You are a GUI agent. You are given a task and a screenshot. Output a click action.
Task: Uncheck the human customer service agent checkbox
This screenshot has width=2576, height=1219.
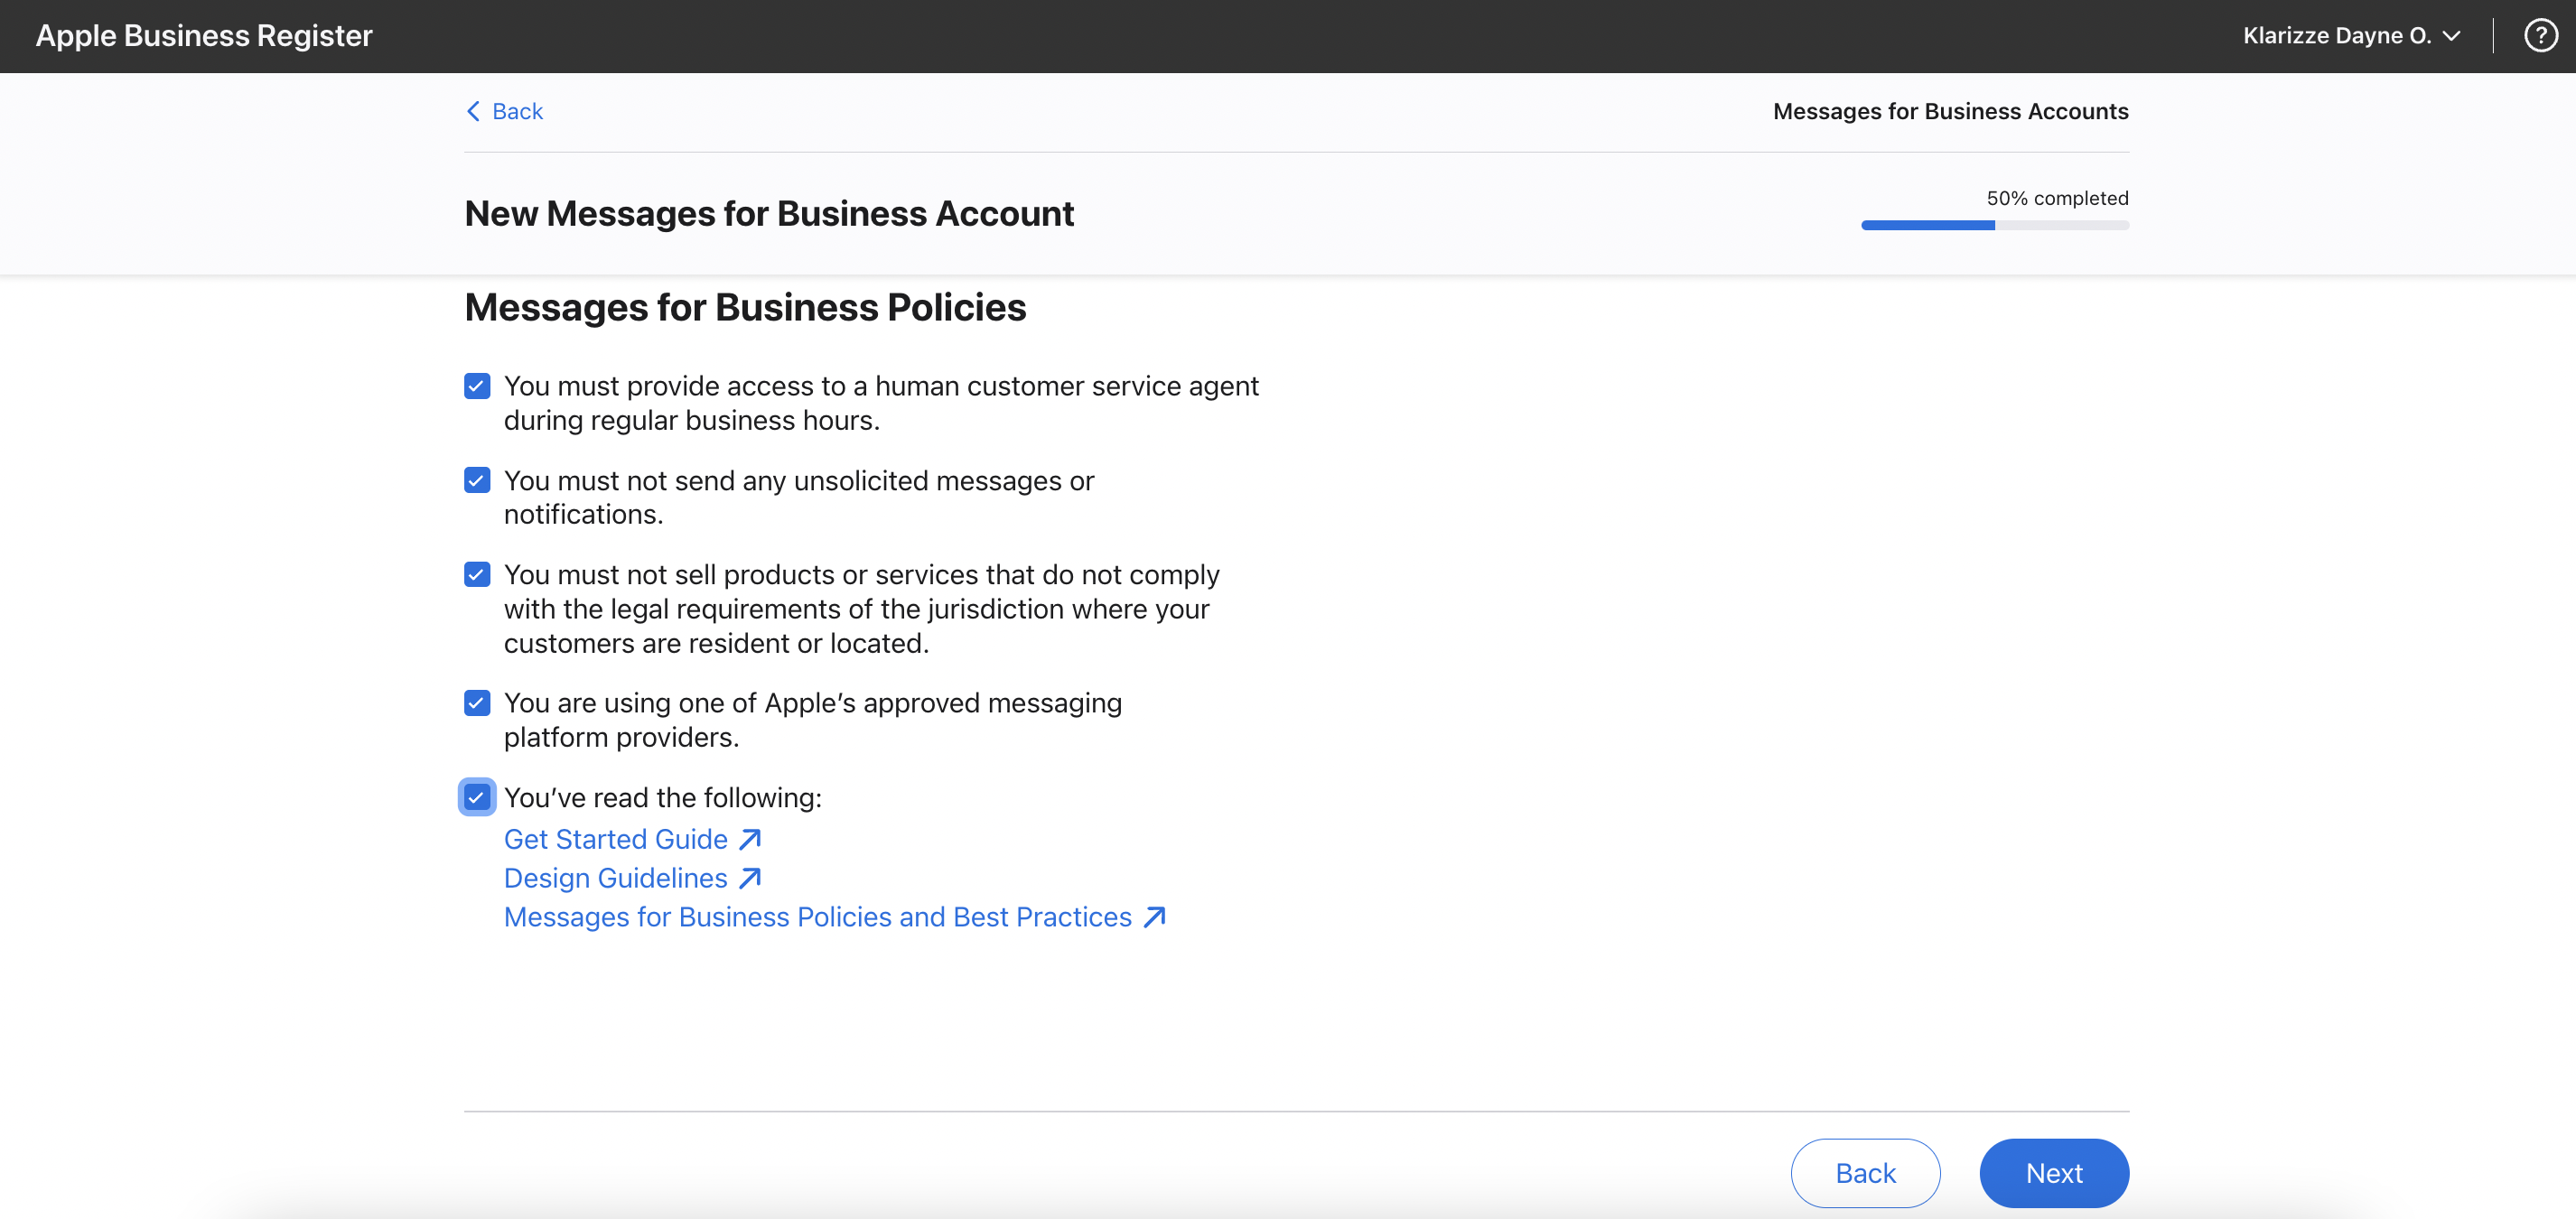[x=477, y=386]
